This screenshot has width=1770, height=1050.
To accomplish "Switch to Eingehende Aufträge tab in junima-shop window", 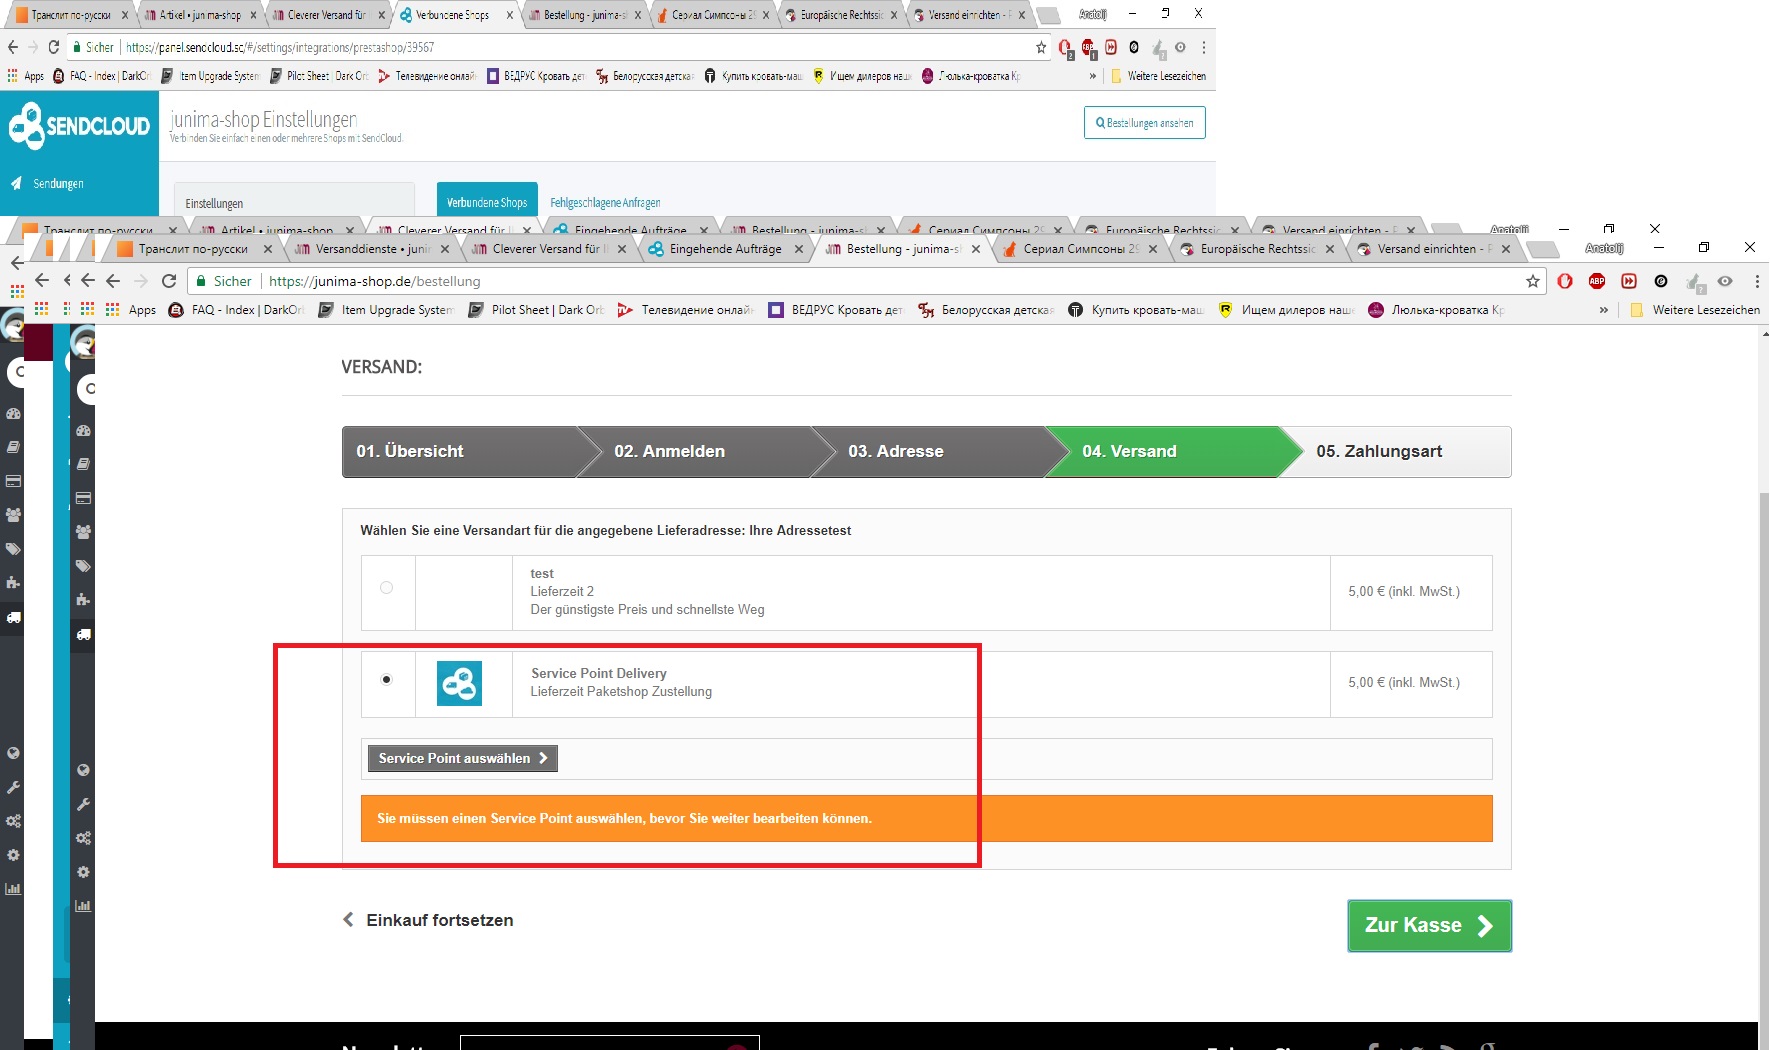I will (x=725, y=249).
